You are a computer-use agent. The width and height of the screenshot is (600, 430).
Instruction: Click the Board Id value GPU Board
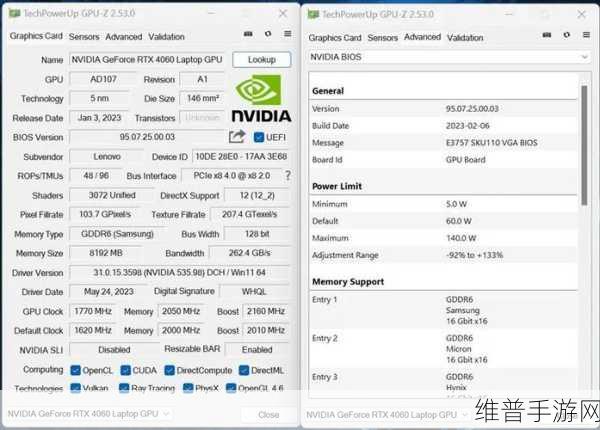[x=466, y=160]
